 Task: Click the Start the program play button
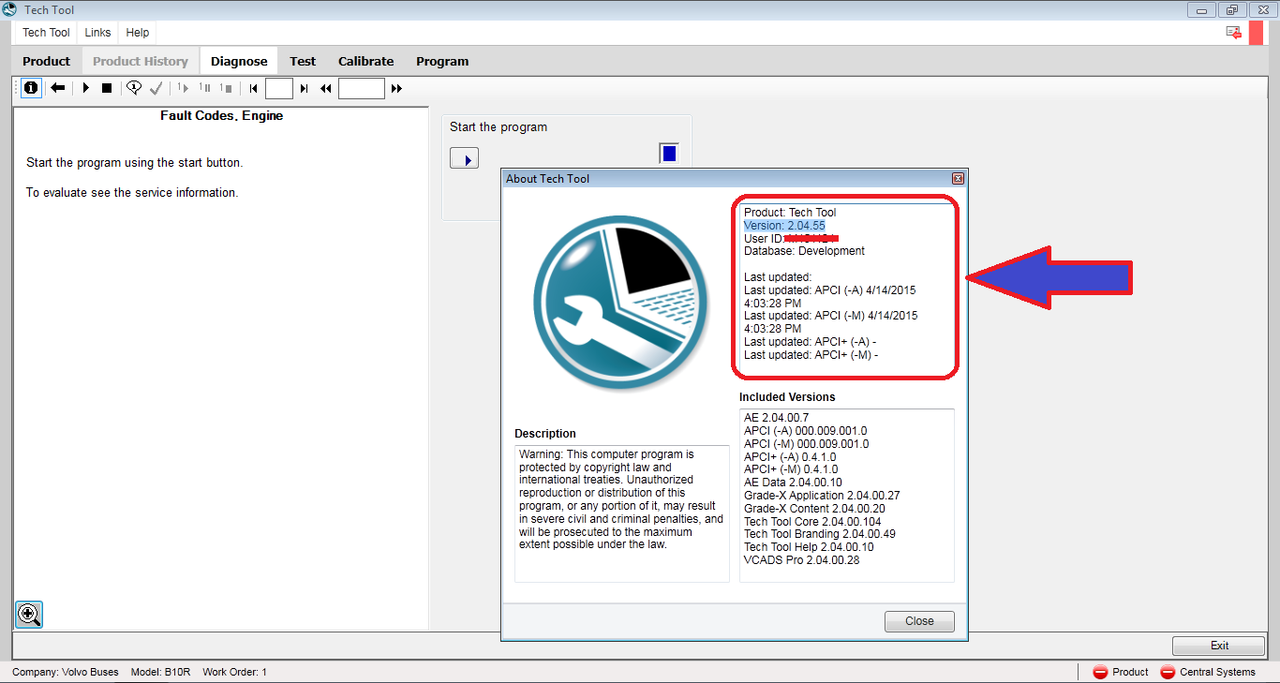tap(464, 158)
